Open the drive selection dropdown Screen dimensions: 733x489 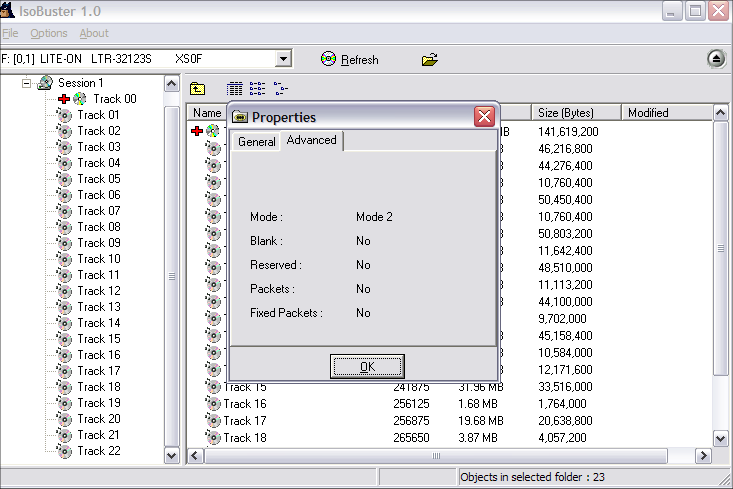(x=283, y=59)
